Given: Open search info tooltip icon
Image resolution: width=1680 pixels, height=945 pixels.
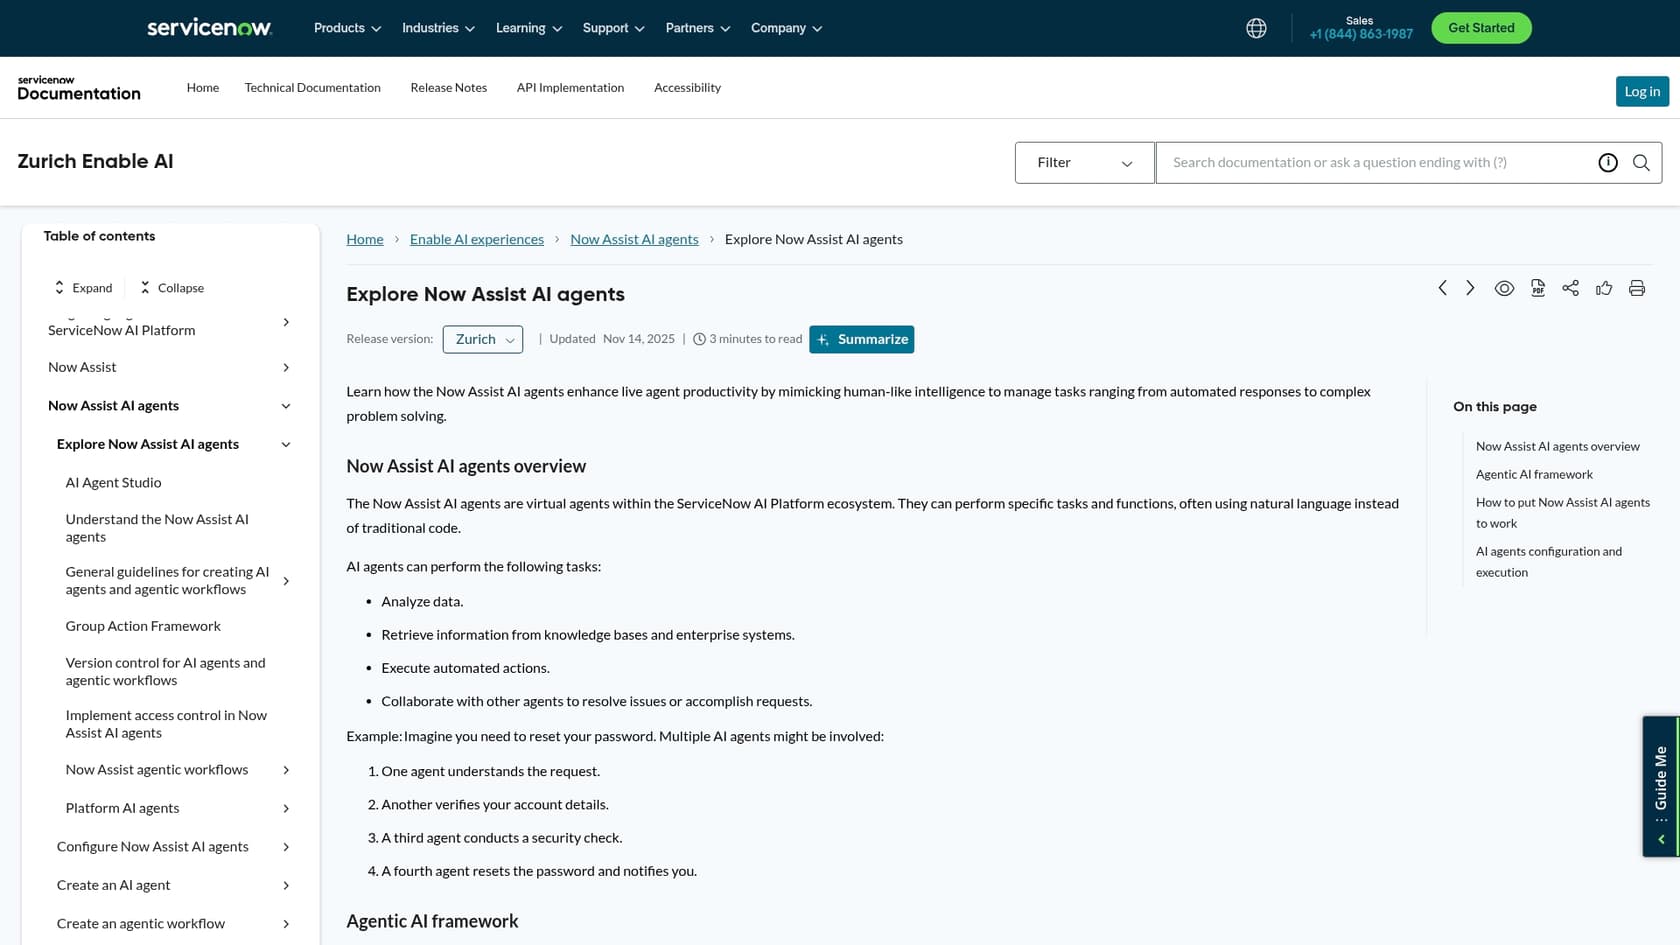Looking at the screenshot, I should click(x=1607, y=162).
